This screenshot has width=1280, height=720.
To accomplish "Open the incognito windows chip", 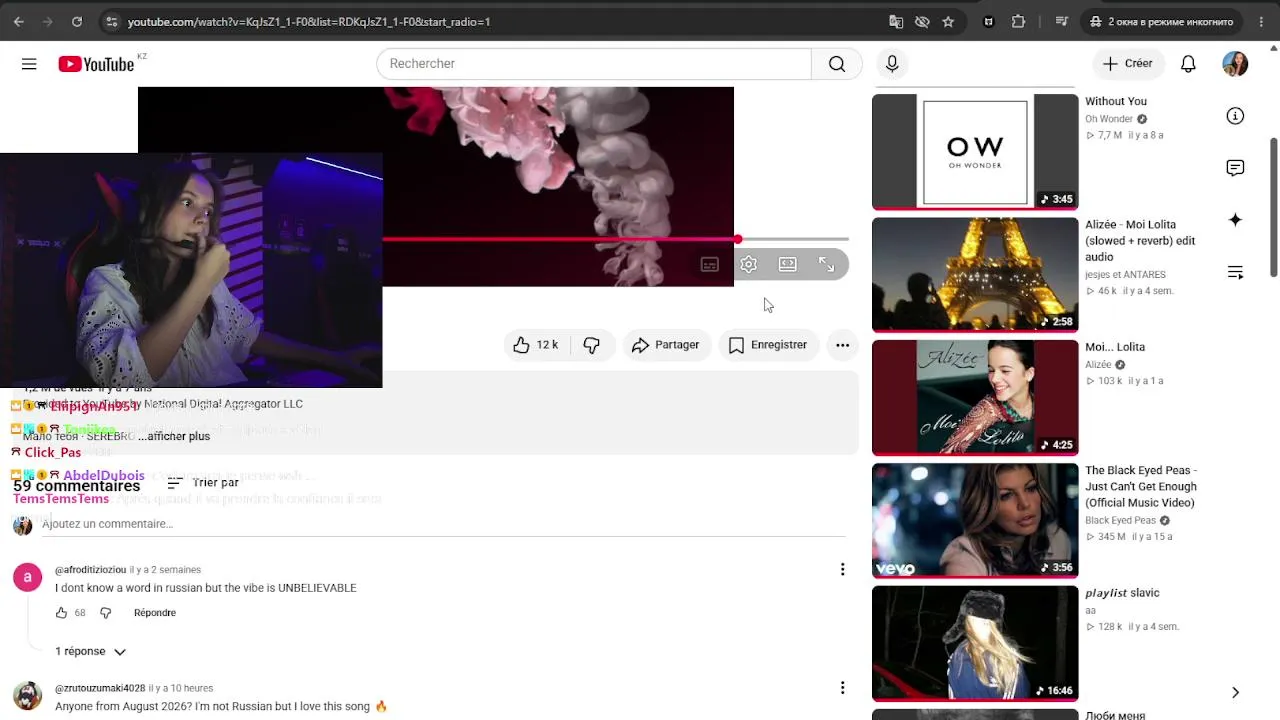I will coord(1161,21).
